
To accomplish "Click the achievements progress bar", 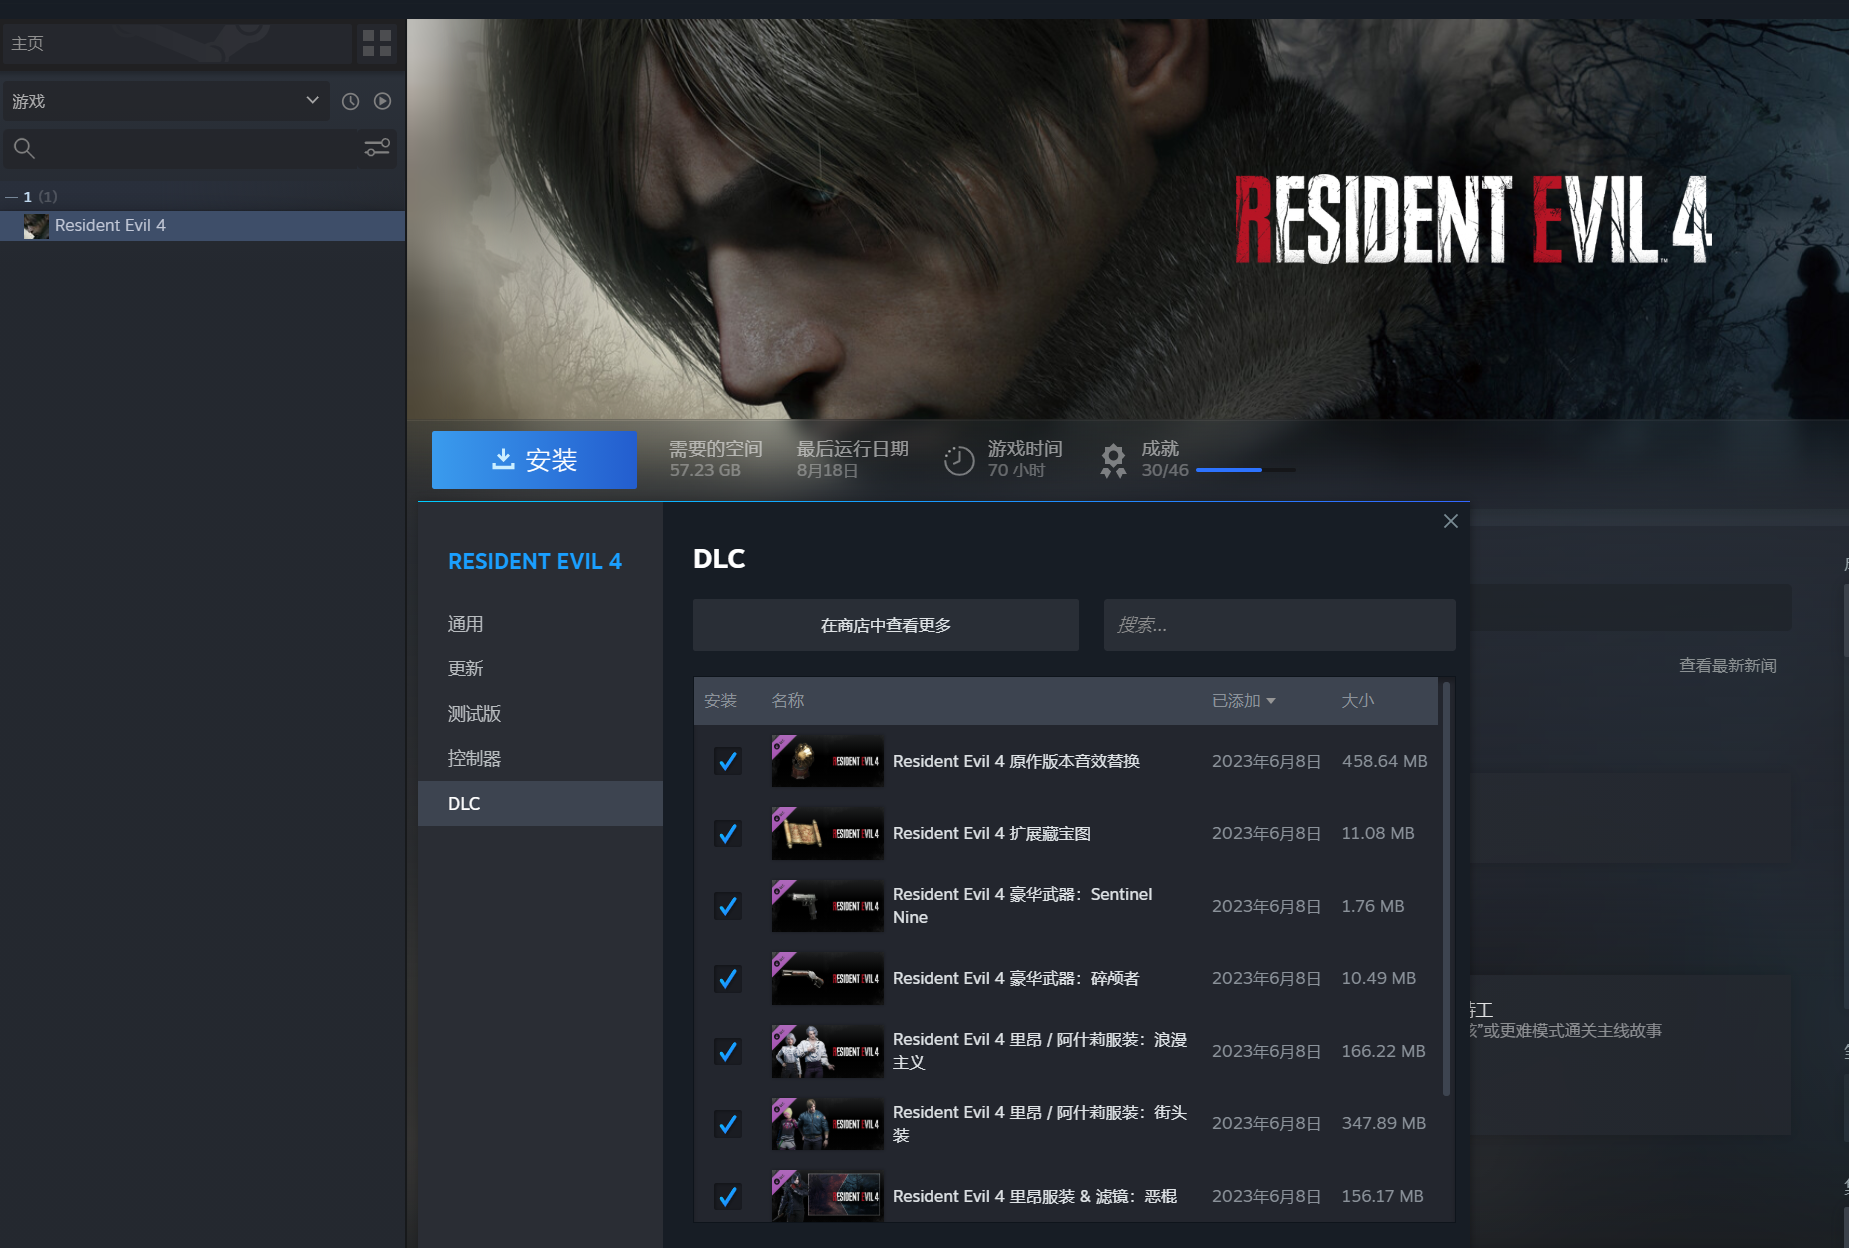I will (1245, 470).
